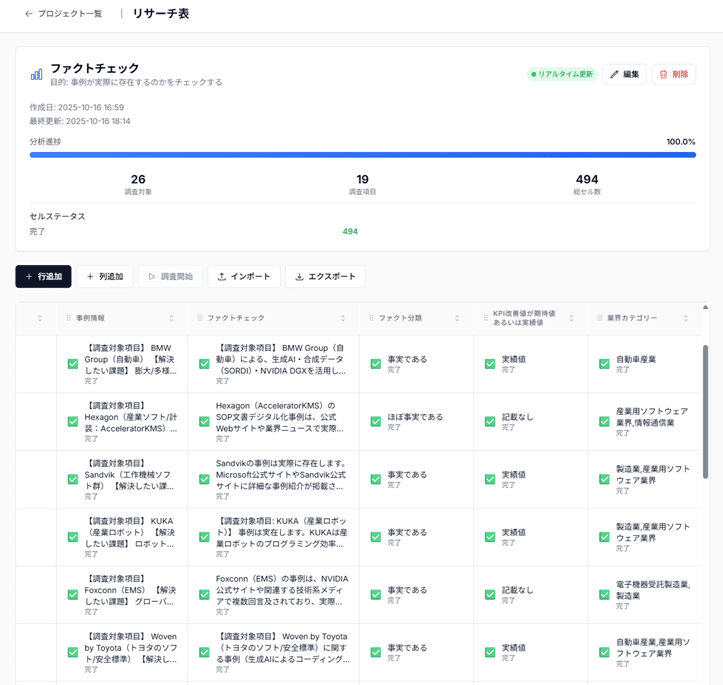Select 事実である in the Woven by Toyota row
Viewport: 723px width, 685px height.
tap(407, 648)
